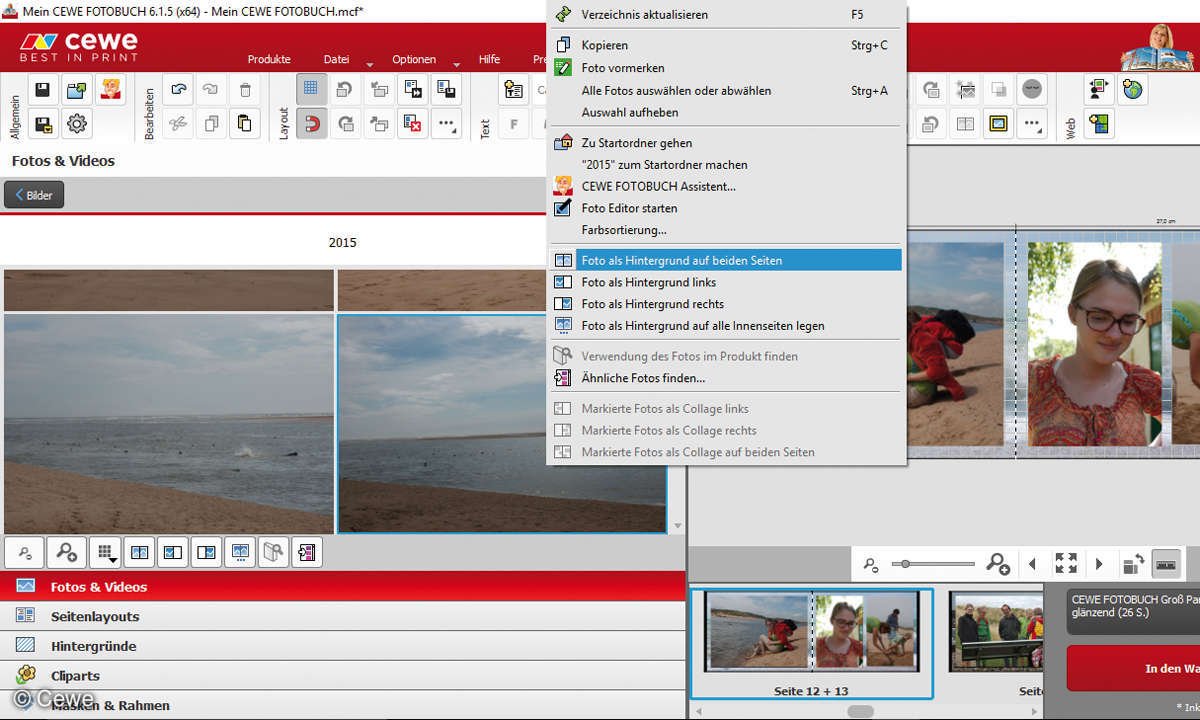Viewport: 1200px width, 720px height.
Task: Expand more Layout tools (three dots)
Action: [x=446, y=124]
